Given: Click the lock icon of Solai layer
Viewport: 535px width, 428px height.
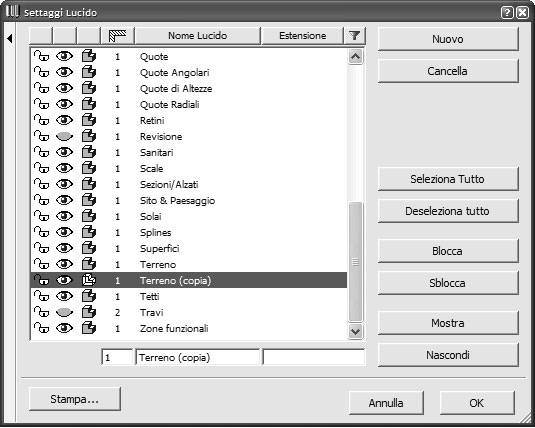Looking at the screenshot, I should [41, 216].
